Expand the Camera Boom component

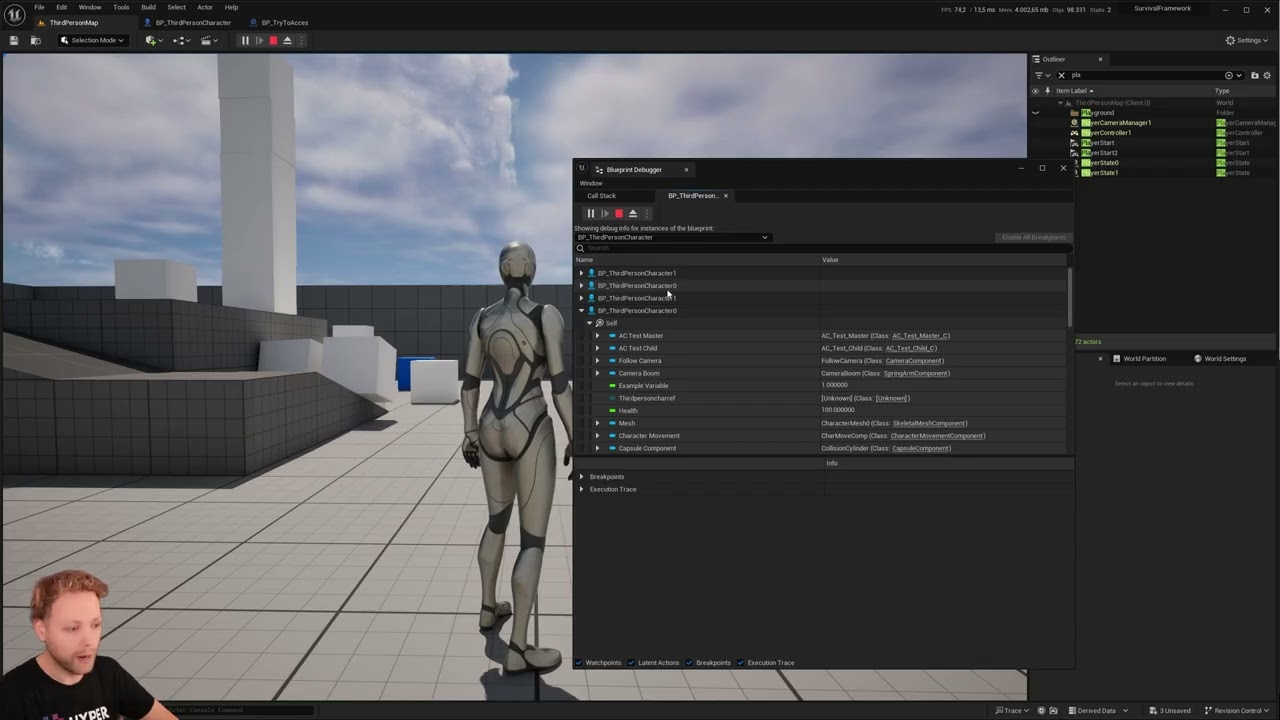click(x=597, y=373)
